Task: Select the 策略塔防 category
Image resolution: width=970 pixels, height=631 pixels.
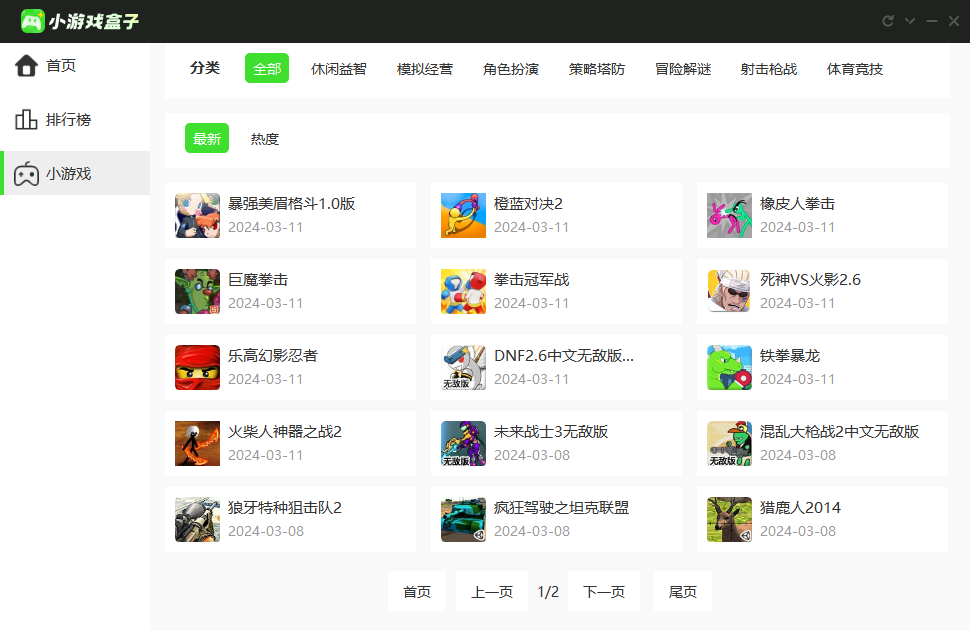Action: point(596,69)
